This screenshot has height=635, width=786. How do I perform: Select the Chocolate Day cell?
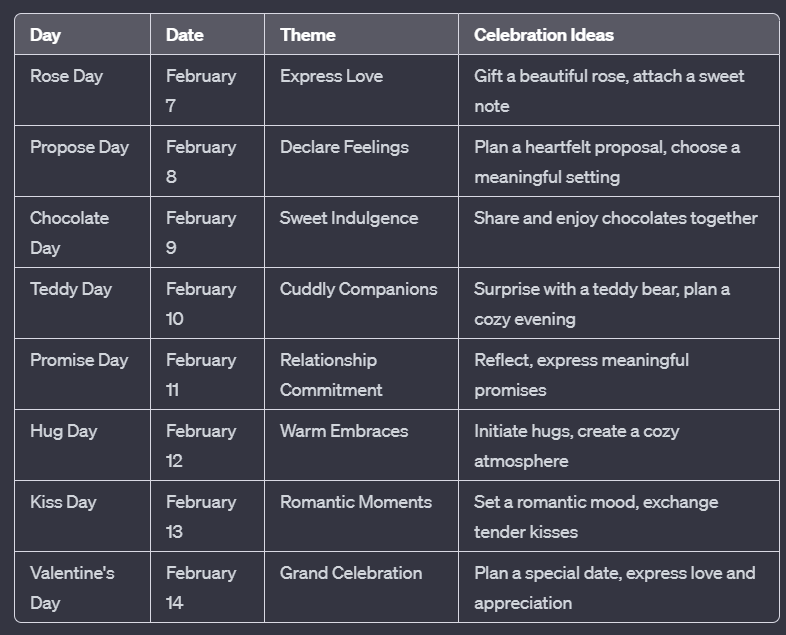[x=83, y=233]
